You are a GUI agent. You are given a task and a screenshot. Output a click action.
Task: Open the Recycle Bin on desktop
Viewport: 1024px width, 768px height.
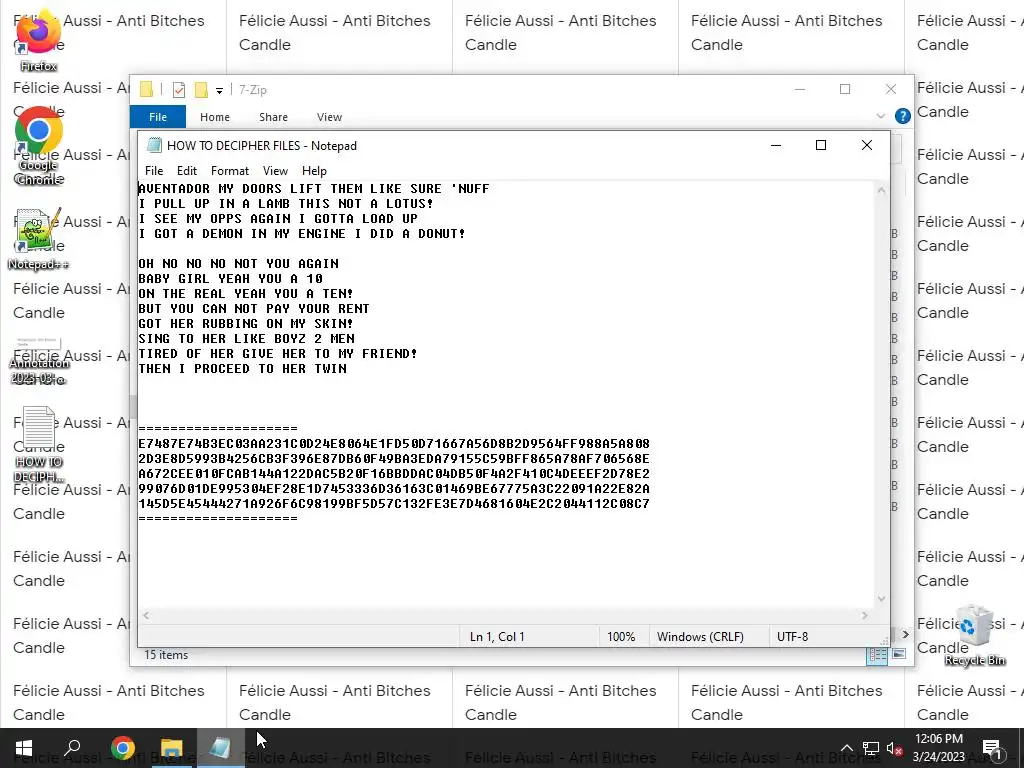(x=974, y=635)
